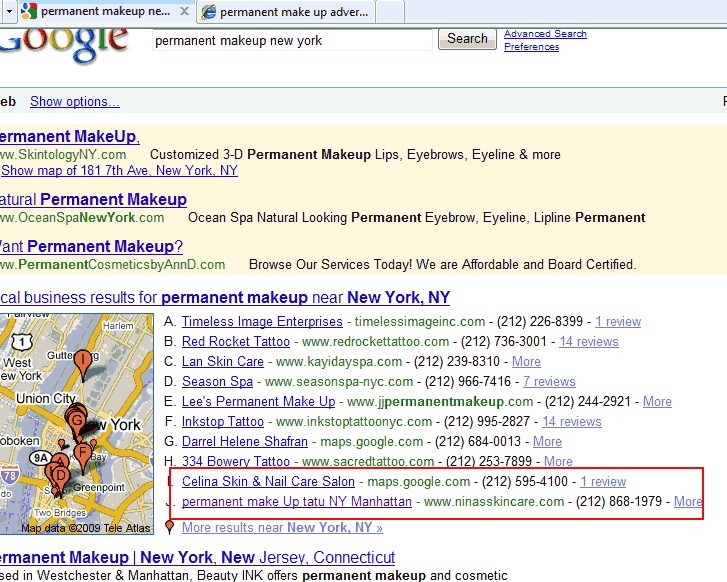Click the phone number '(212) 226-8399'

540,321
